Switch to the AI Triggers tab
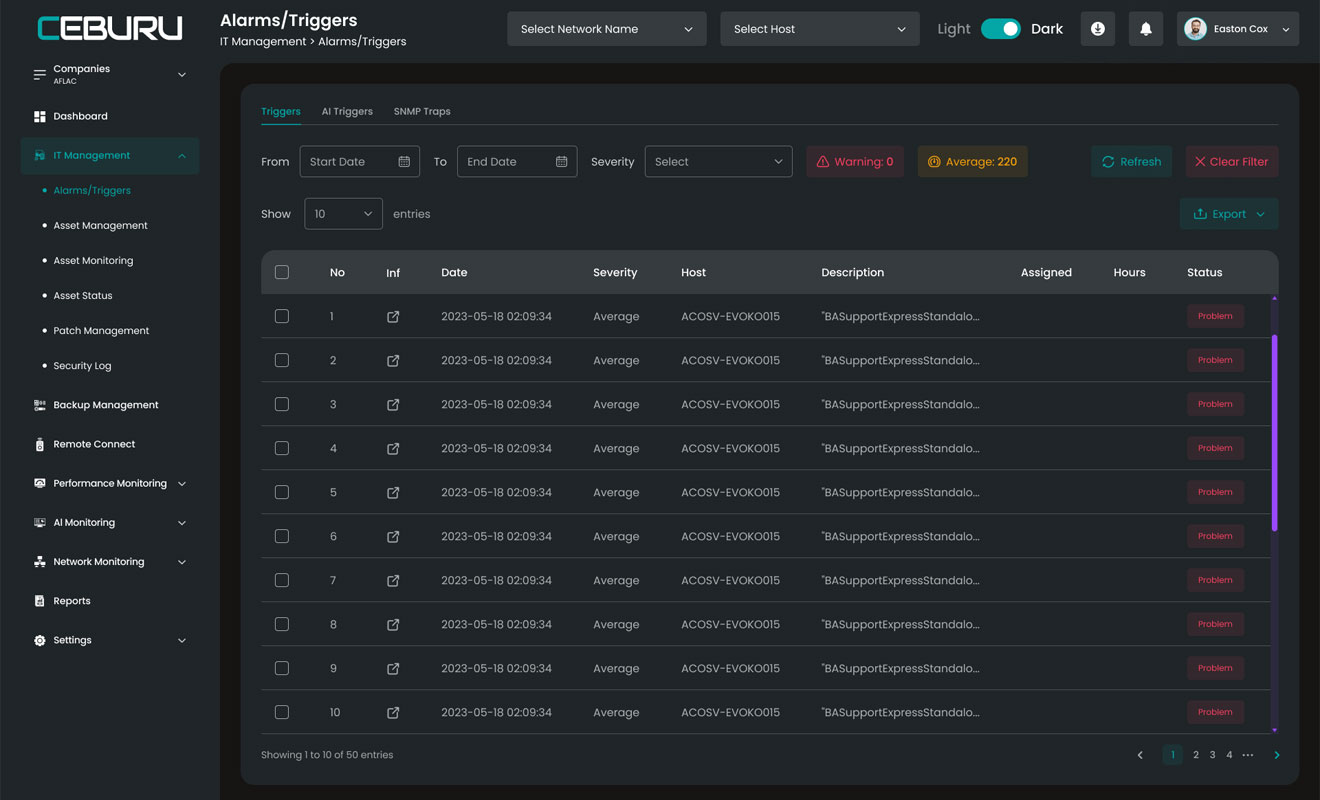Viewport: 1320px width, 800px height. point(347,111)
